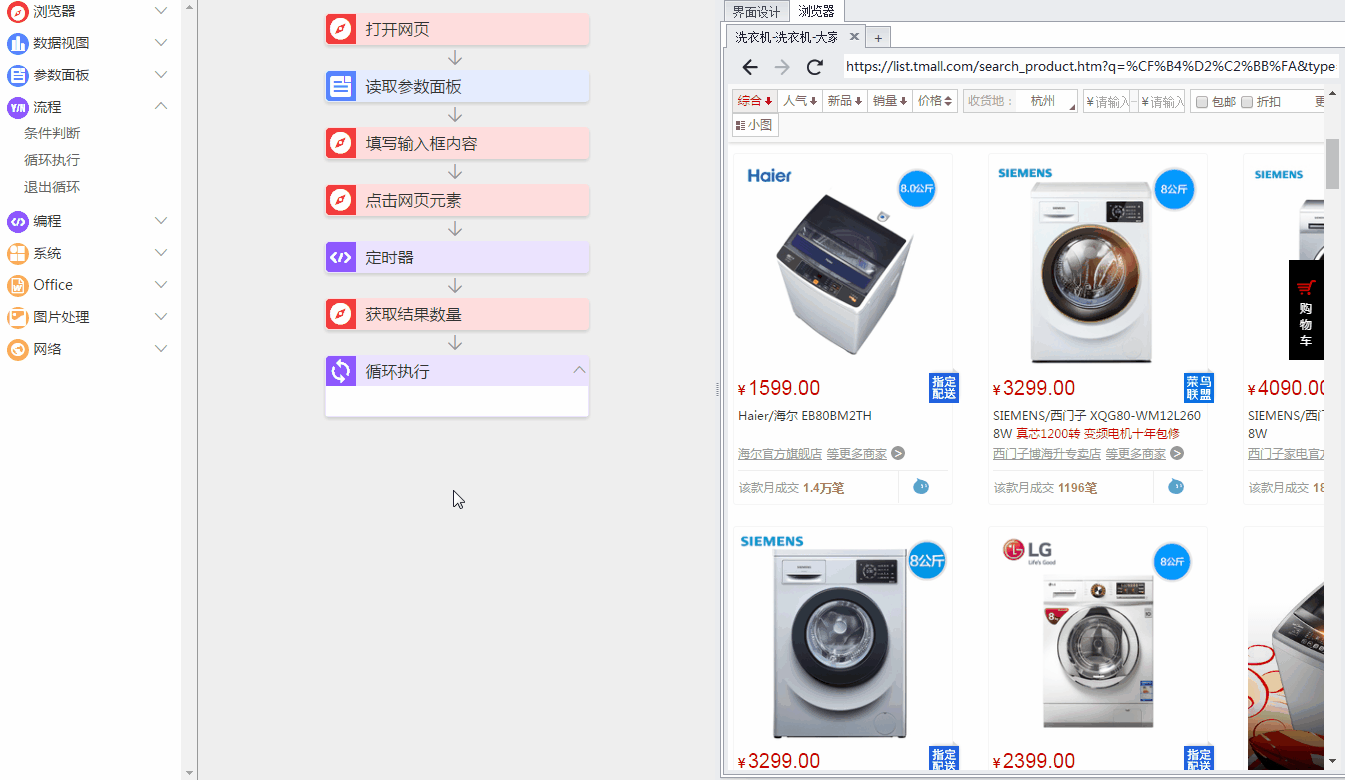Click the browser URL address field
Image resolution: width=1345 pixels, height=780 pixels.
[x=1090, y=66]
